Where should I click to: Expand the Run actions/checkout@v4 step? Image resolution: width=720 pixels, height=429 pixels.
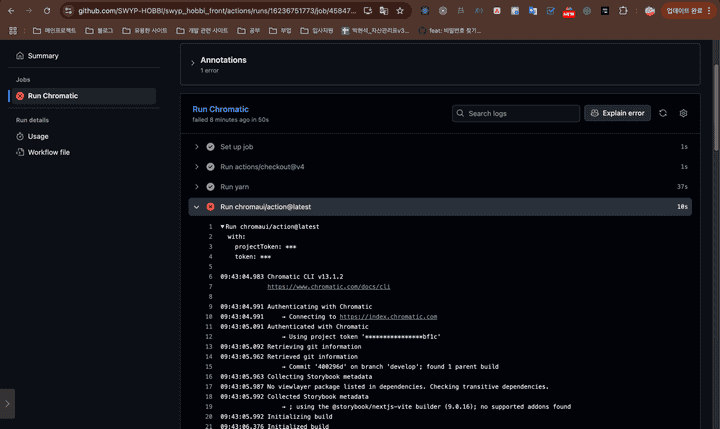click(197, 167)
